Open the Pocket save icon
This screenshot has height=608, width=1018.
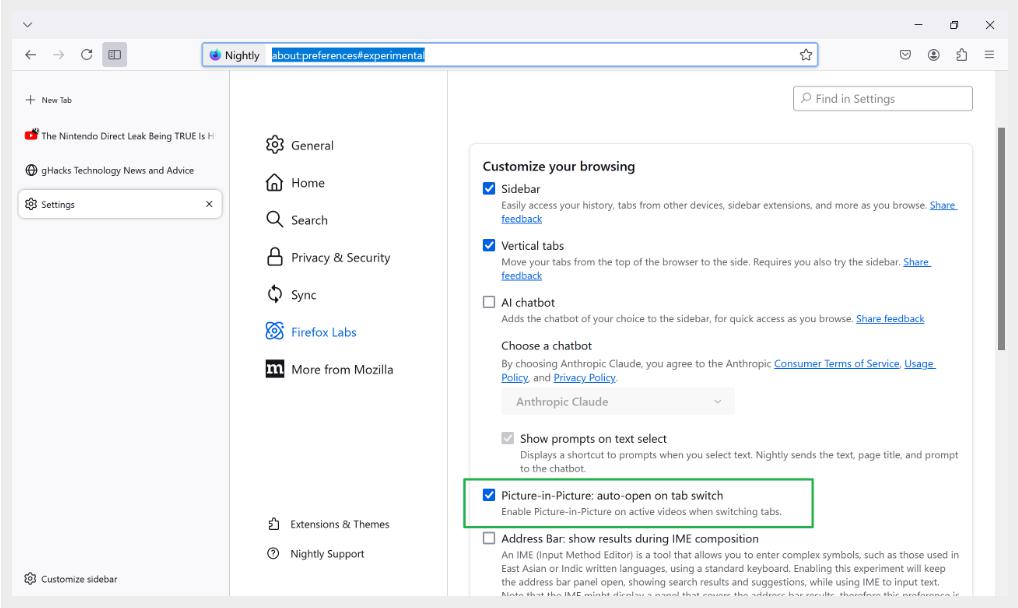[x=906, y=55]
